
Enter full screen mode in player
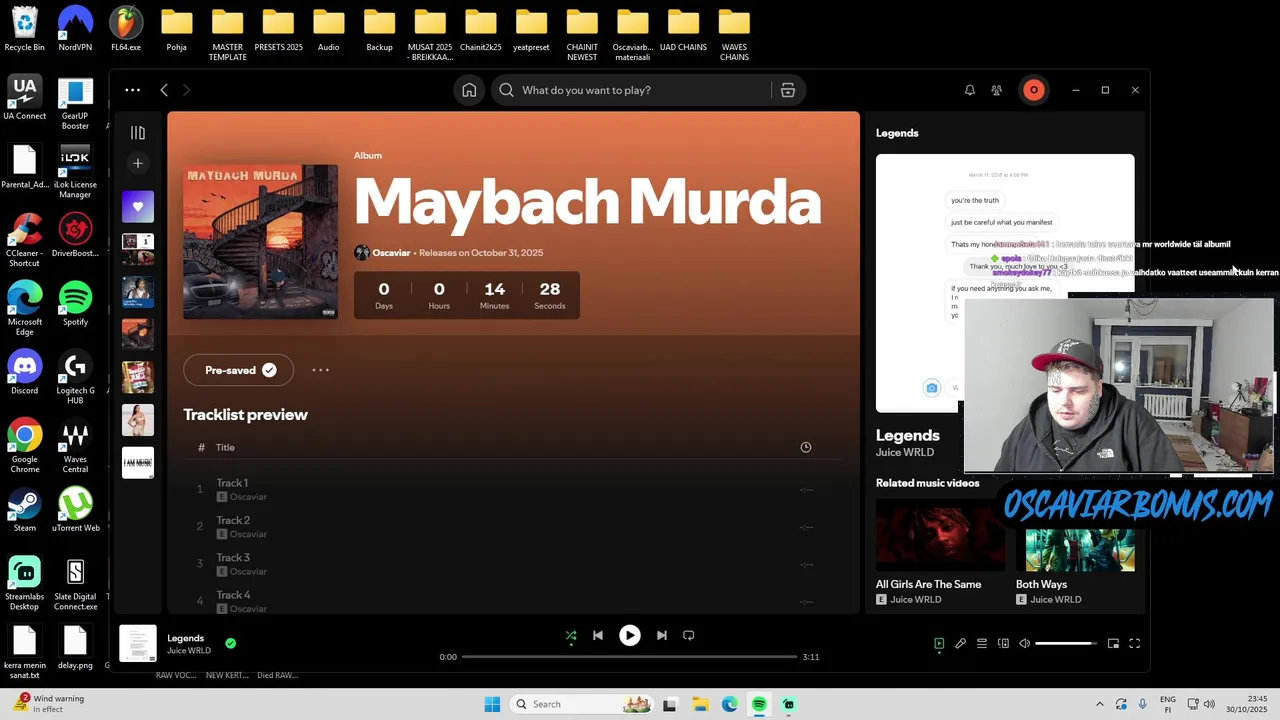[1135, 644]
